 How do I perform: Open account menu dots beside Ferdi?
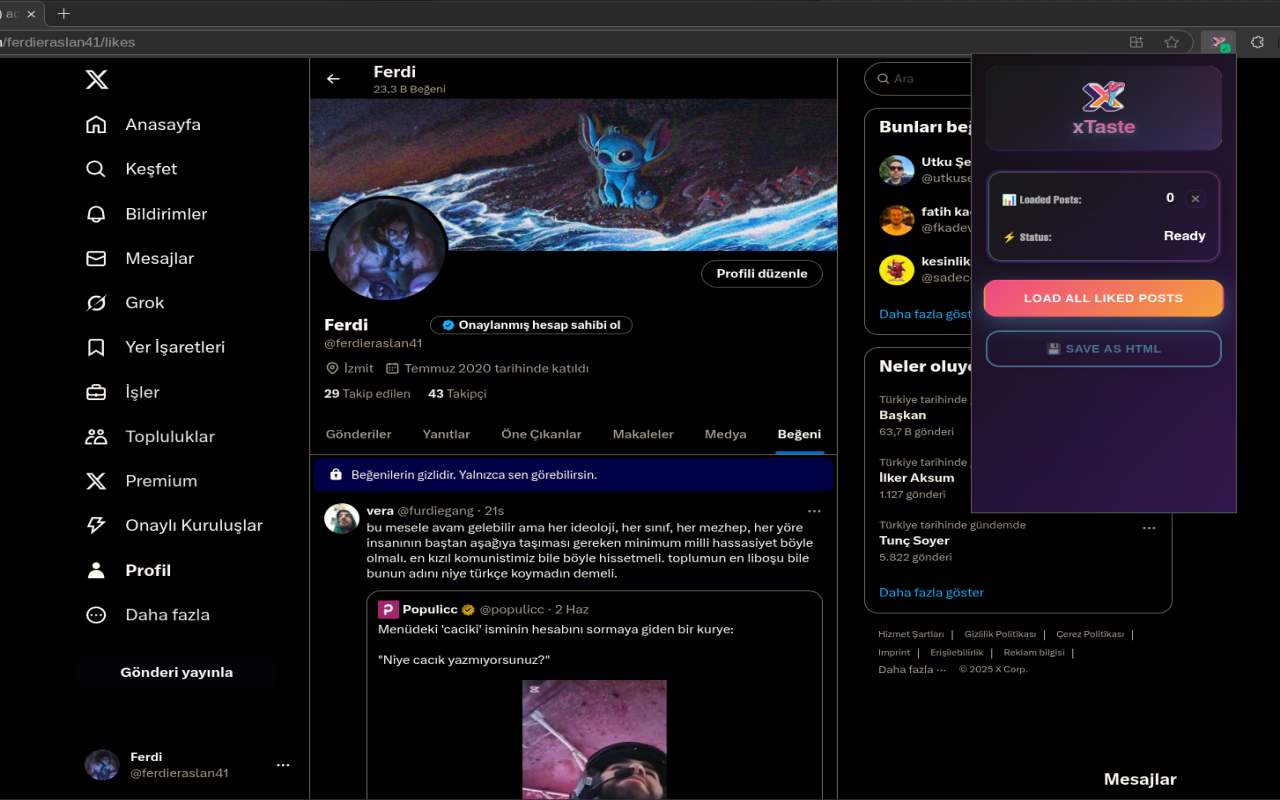(x=283, y=765)
